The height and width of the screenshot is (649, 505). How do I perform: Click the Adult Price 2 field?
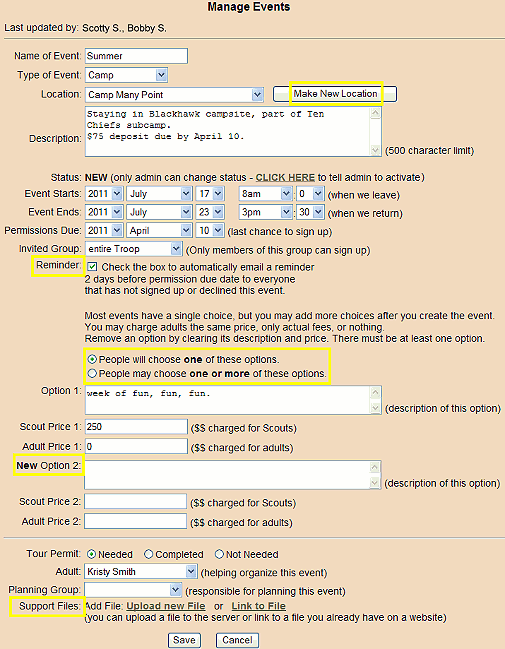coord(135,521)
